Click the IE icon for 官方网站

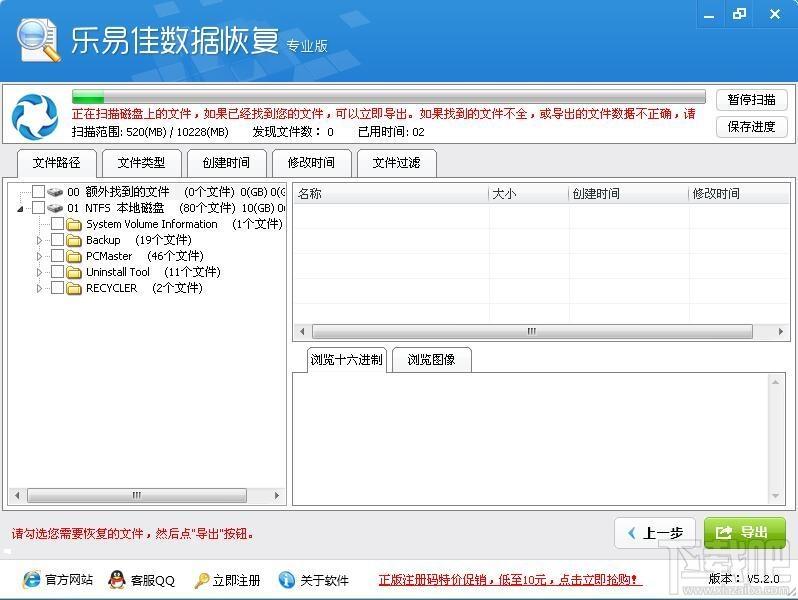click(31, 580)
